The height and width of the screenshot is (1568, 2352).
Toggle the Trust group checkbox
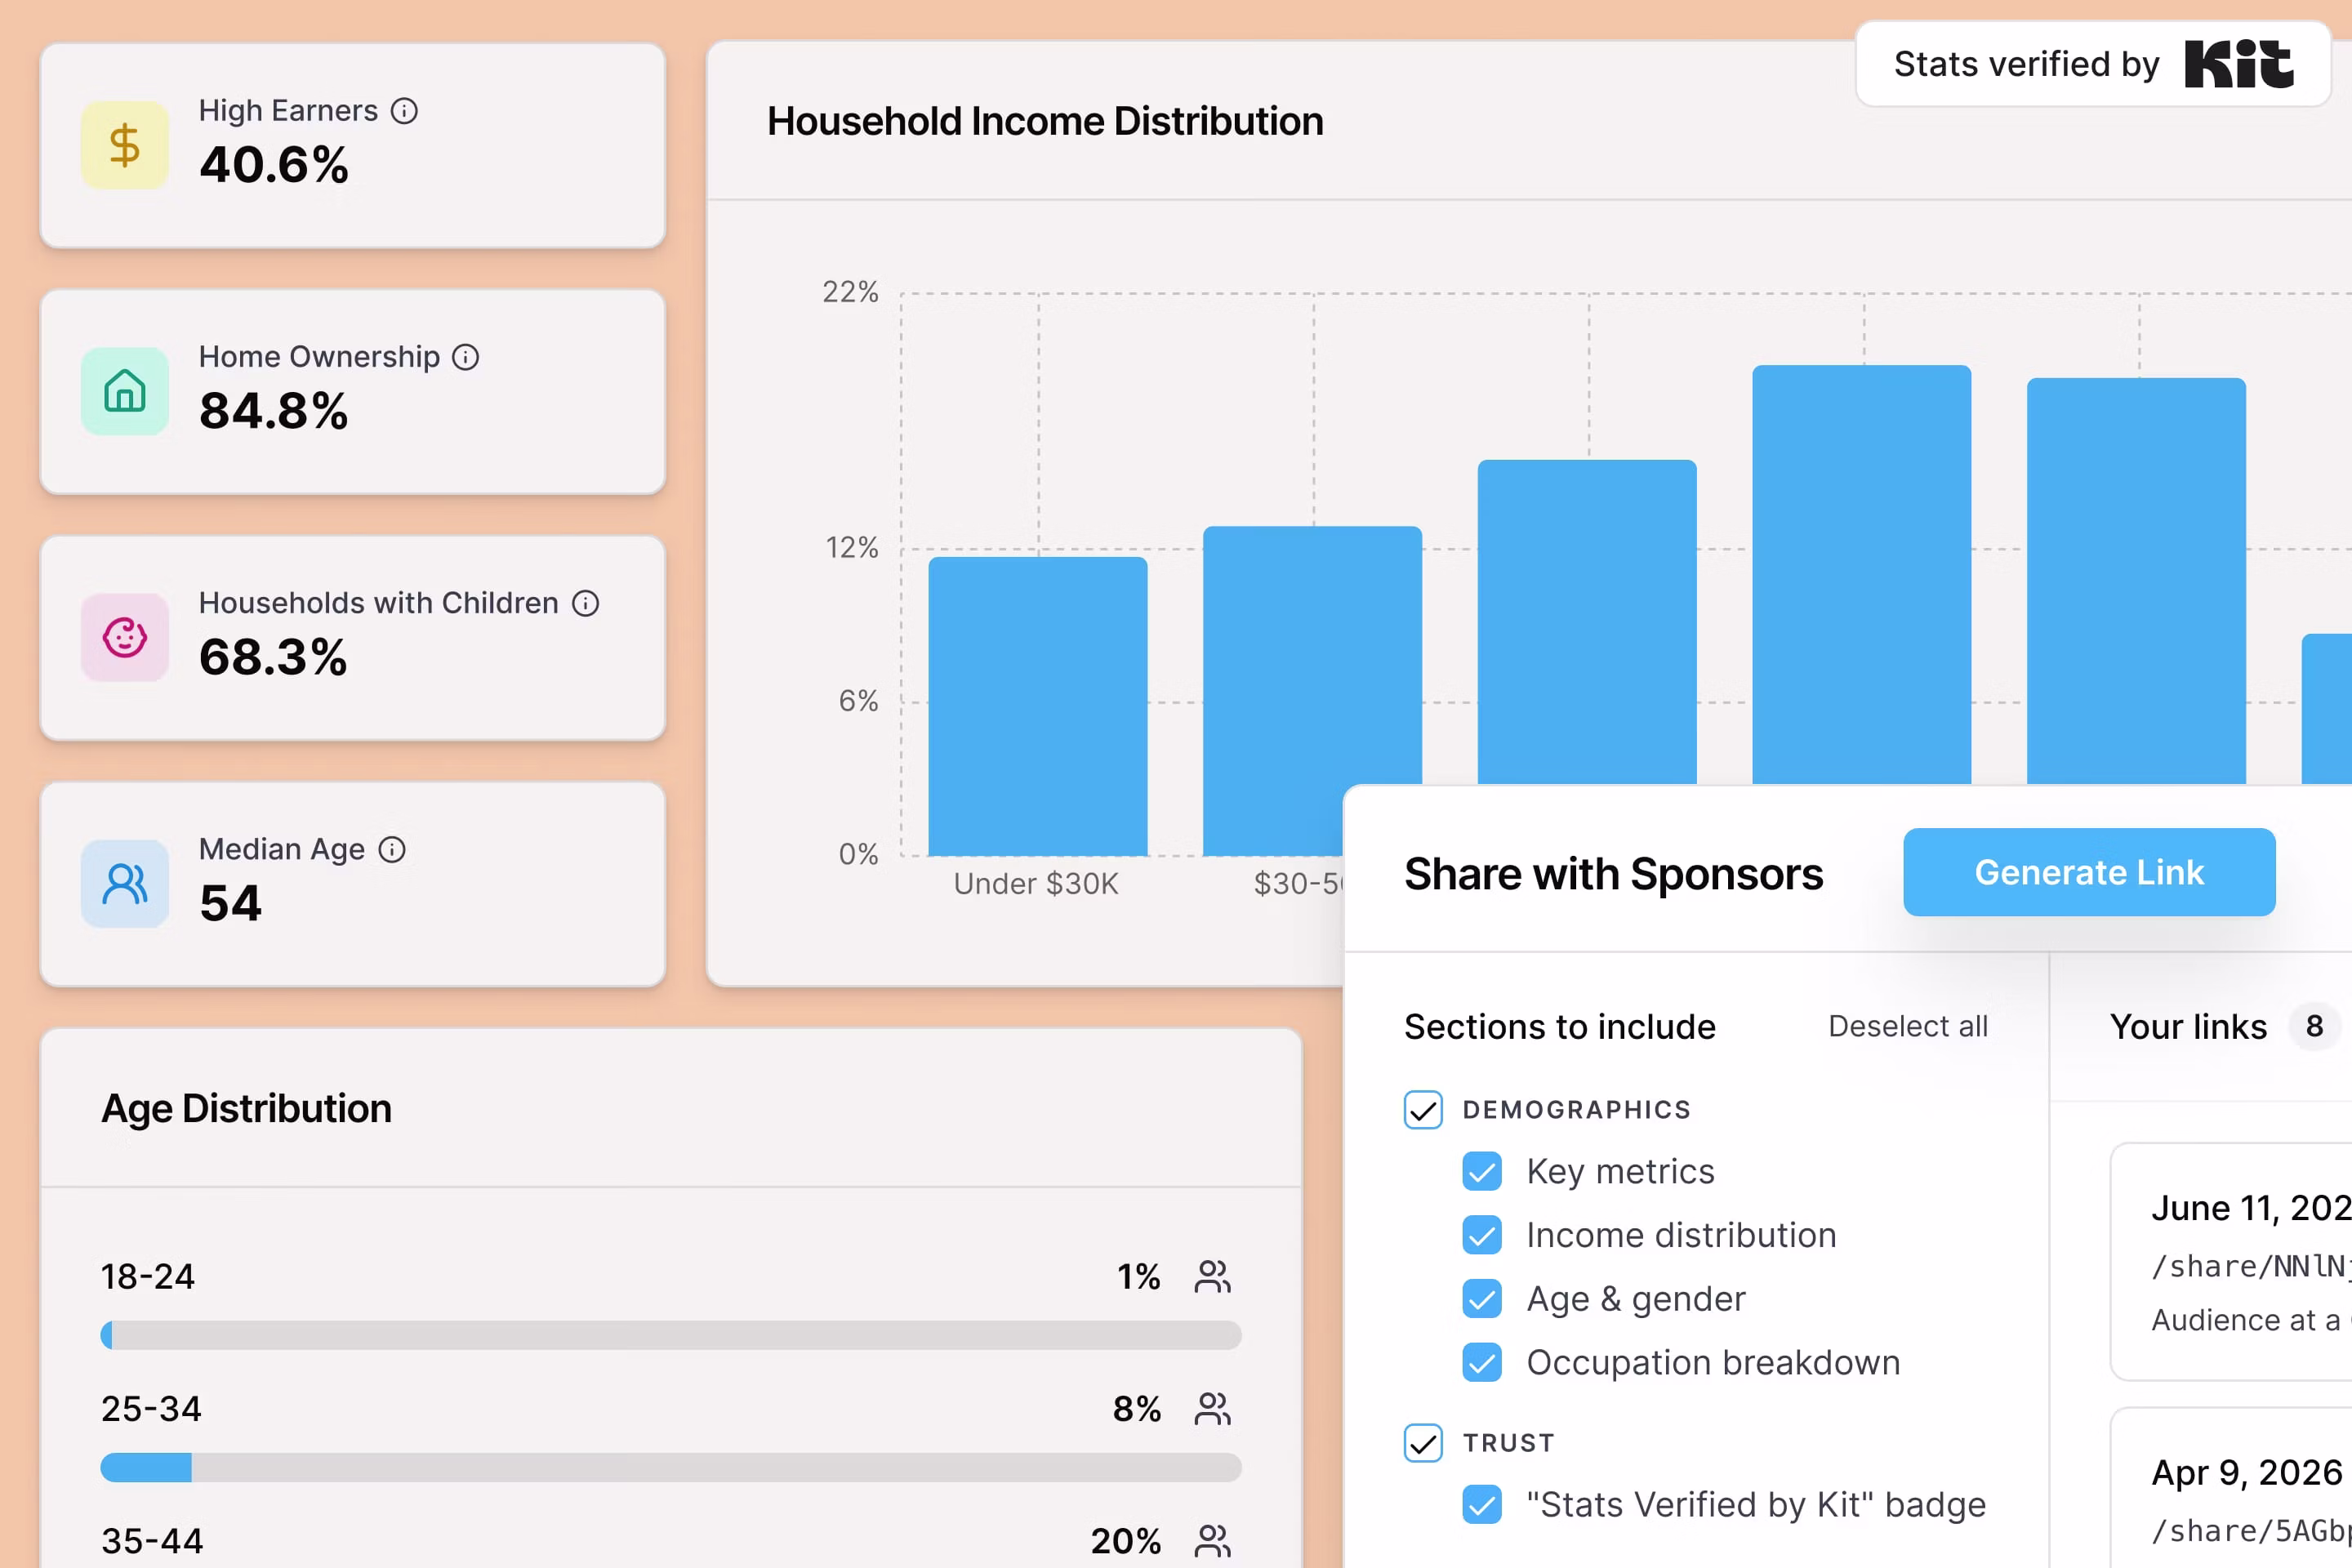pos(1423,1443)
